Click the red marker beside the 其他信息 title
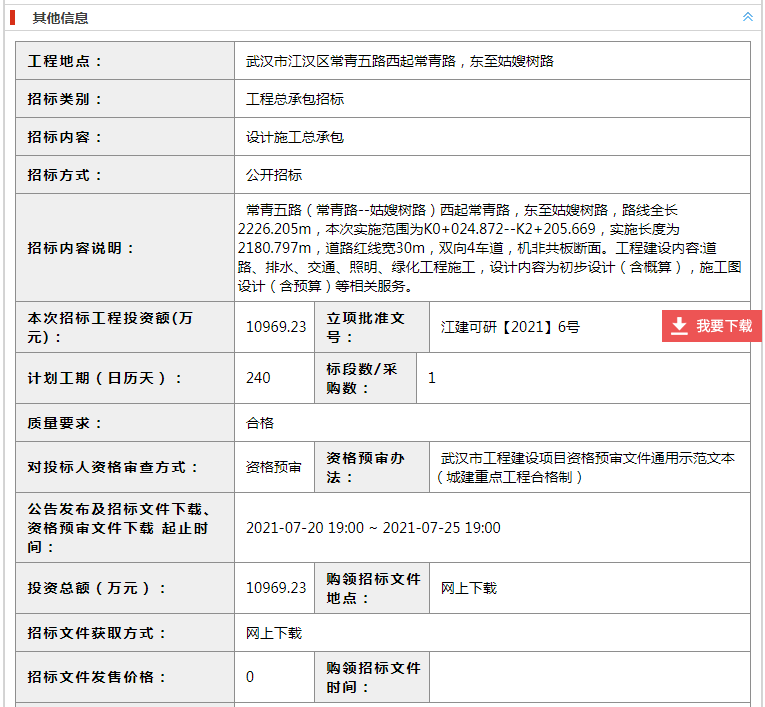765x707 pixels. [x=13, y=17]
